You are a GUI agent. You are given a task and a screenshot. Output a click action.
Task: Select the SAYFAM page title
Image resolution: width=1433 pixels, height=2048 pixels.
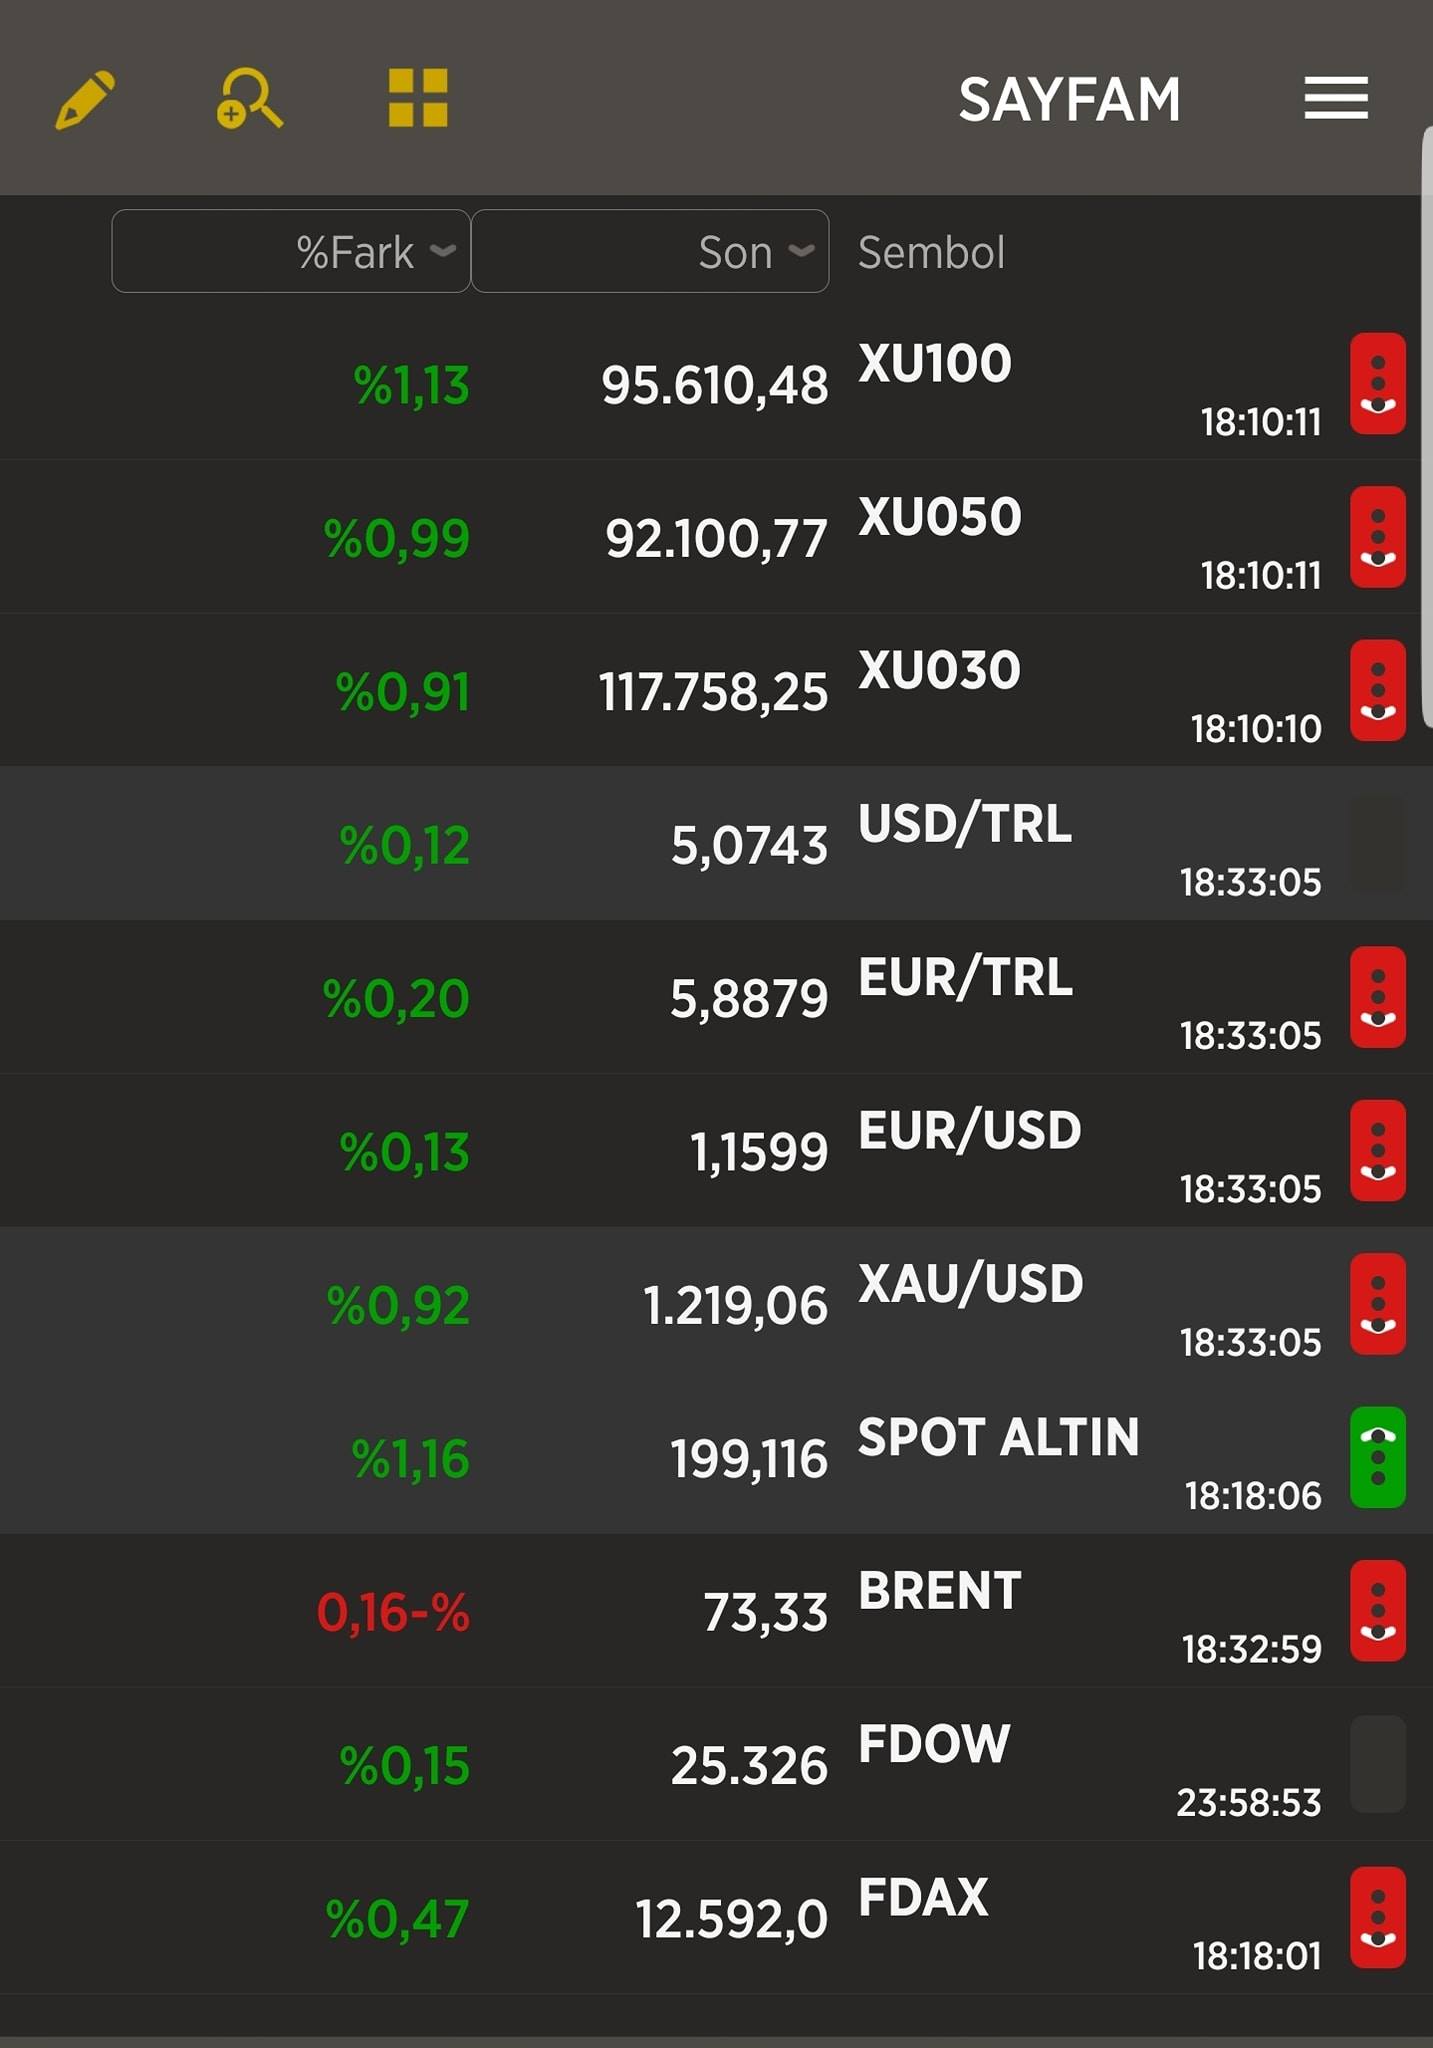tap(1069, 99)
